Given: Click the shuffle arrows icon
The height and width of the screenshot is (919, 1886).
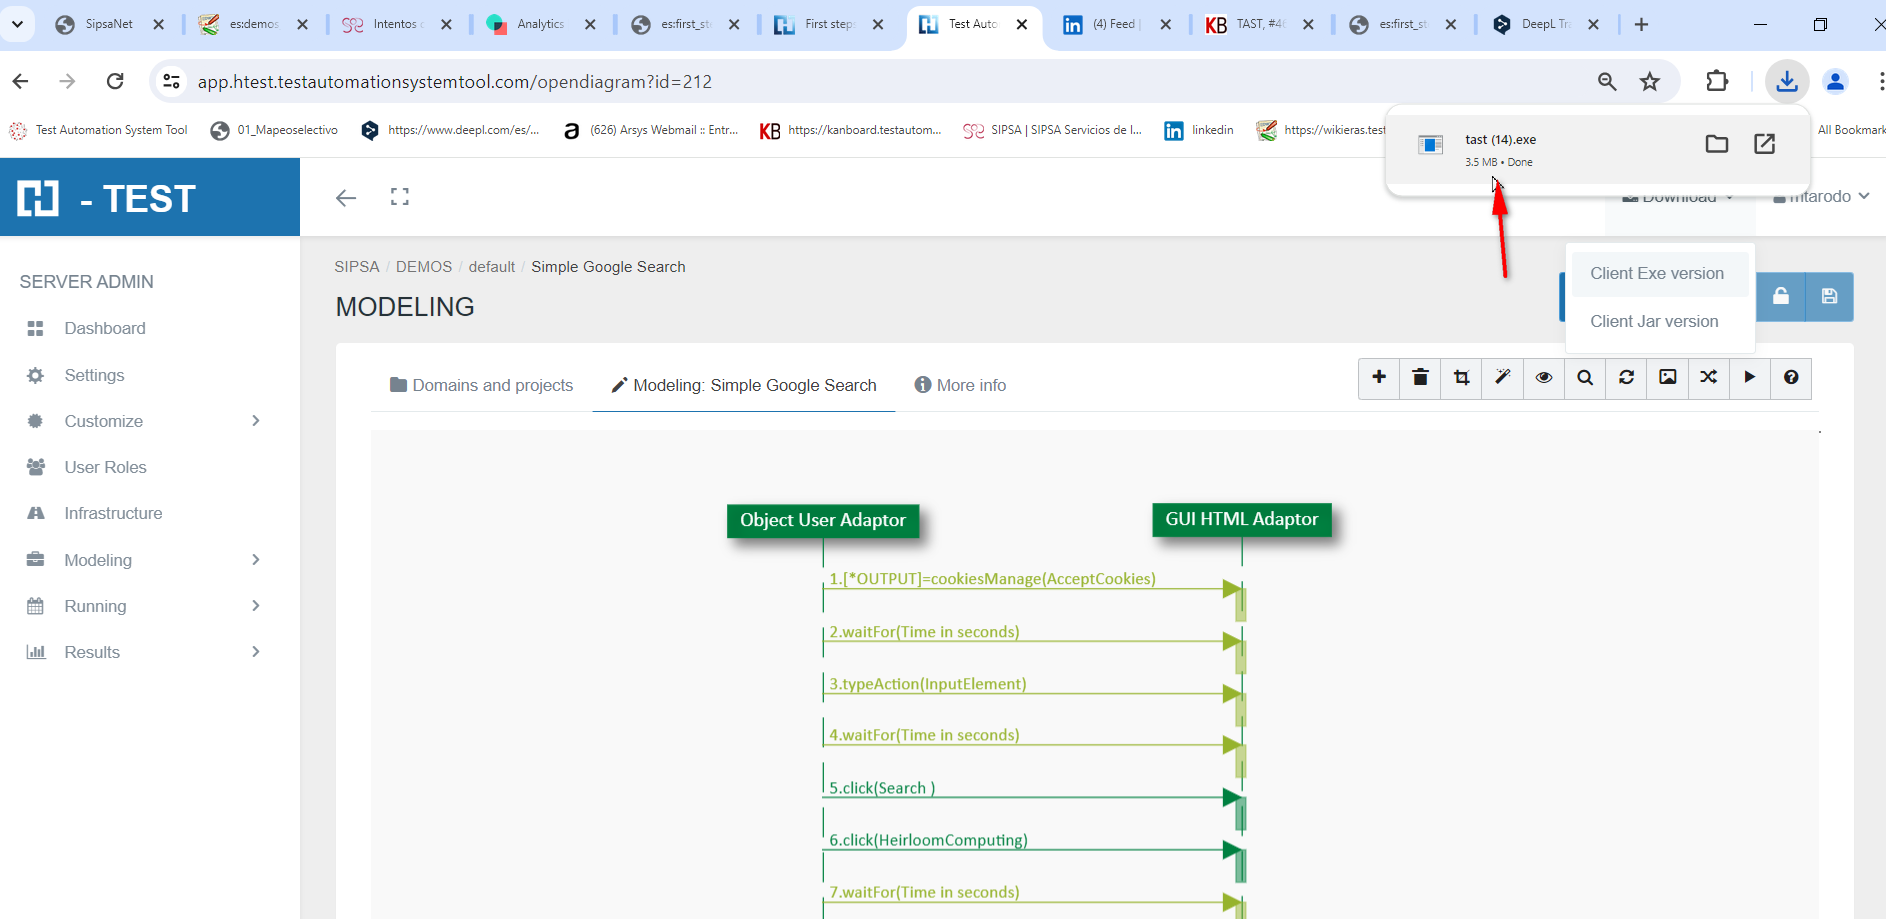Looking at the screenshot, I should click(1708, 378).
